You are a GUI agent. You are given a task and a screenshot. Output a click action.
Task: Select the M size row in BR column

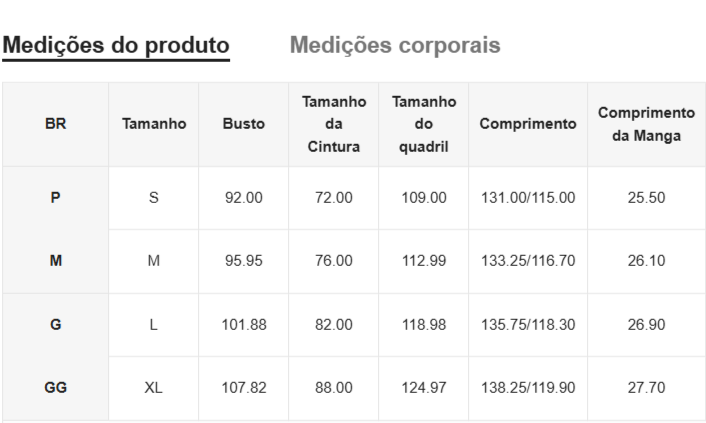(x=56, y=261)
